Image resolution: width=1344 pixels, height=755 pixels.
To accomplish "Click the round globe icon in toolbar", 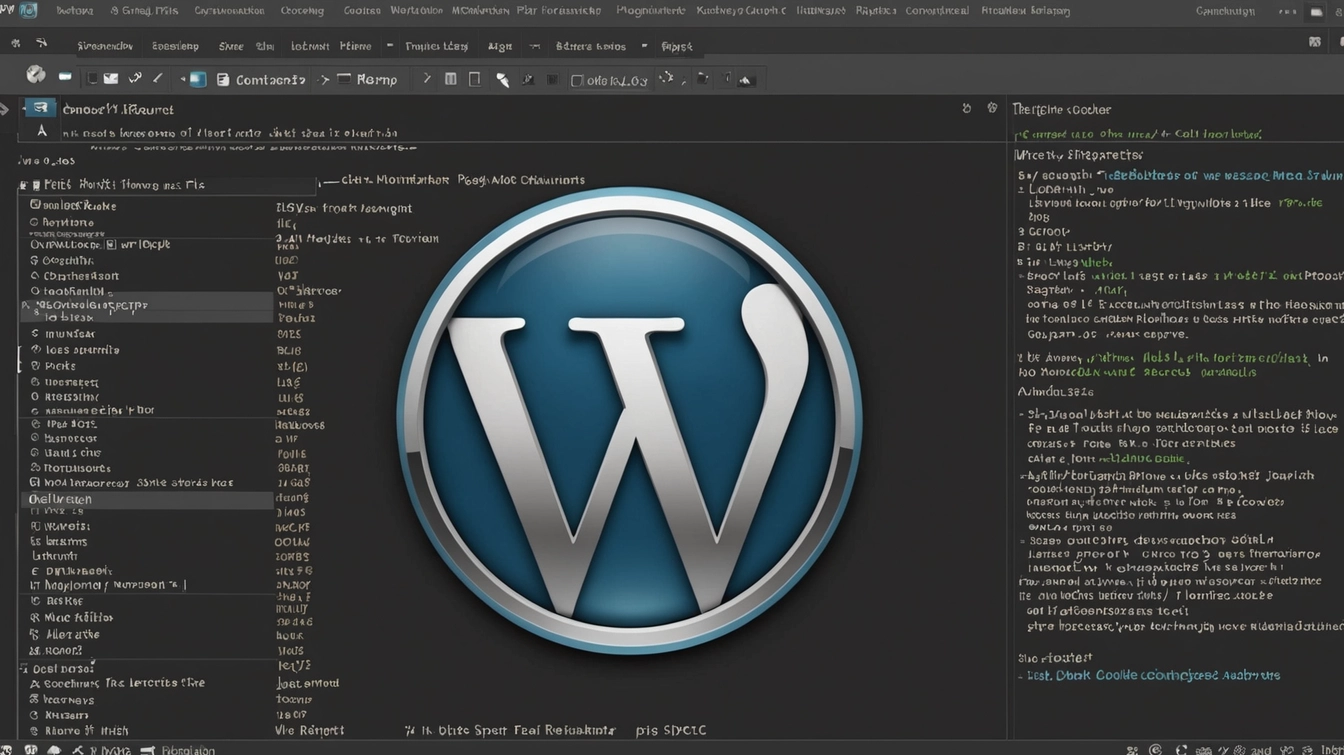I will (36, 75).
